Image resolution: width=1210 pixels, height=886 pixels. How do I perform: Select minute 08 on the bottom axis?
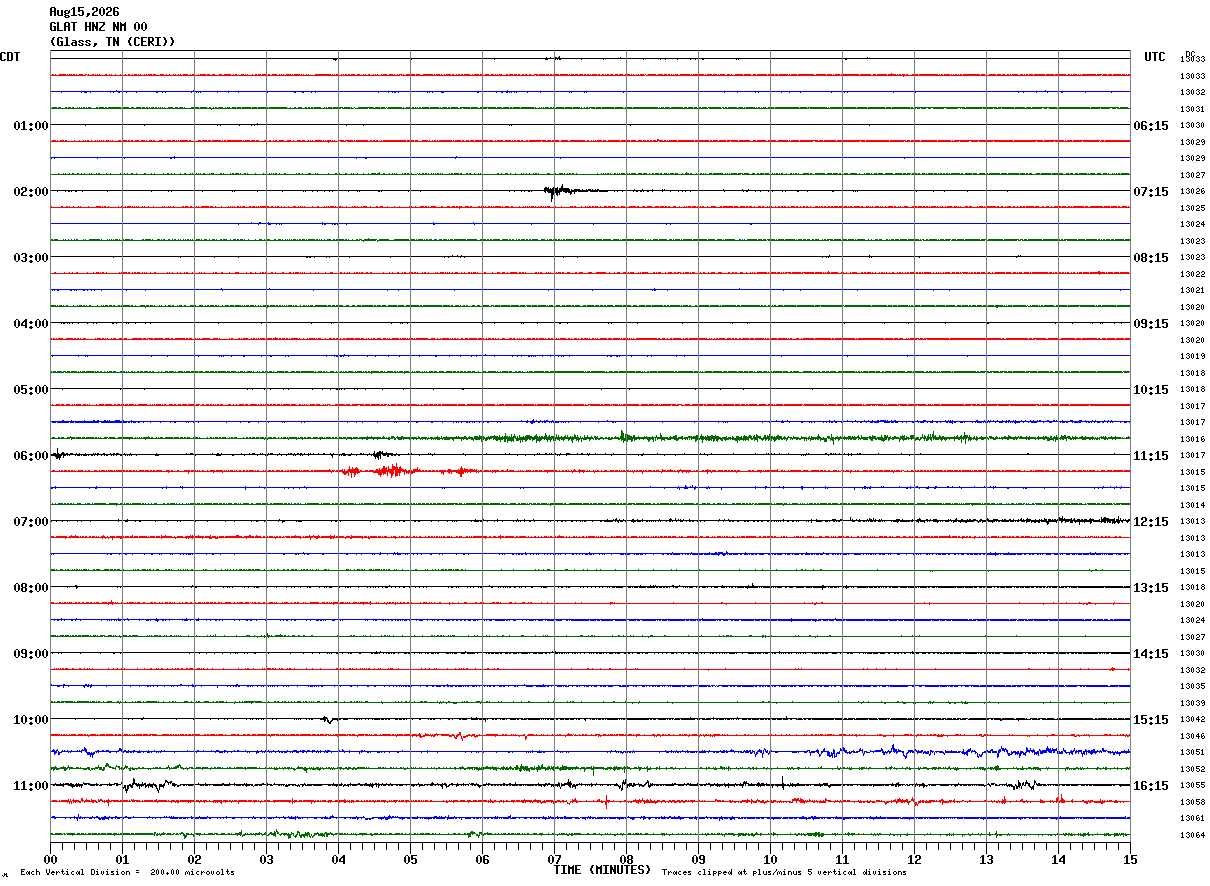click(x=626, y=859)
